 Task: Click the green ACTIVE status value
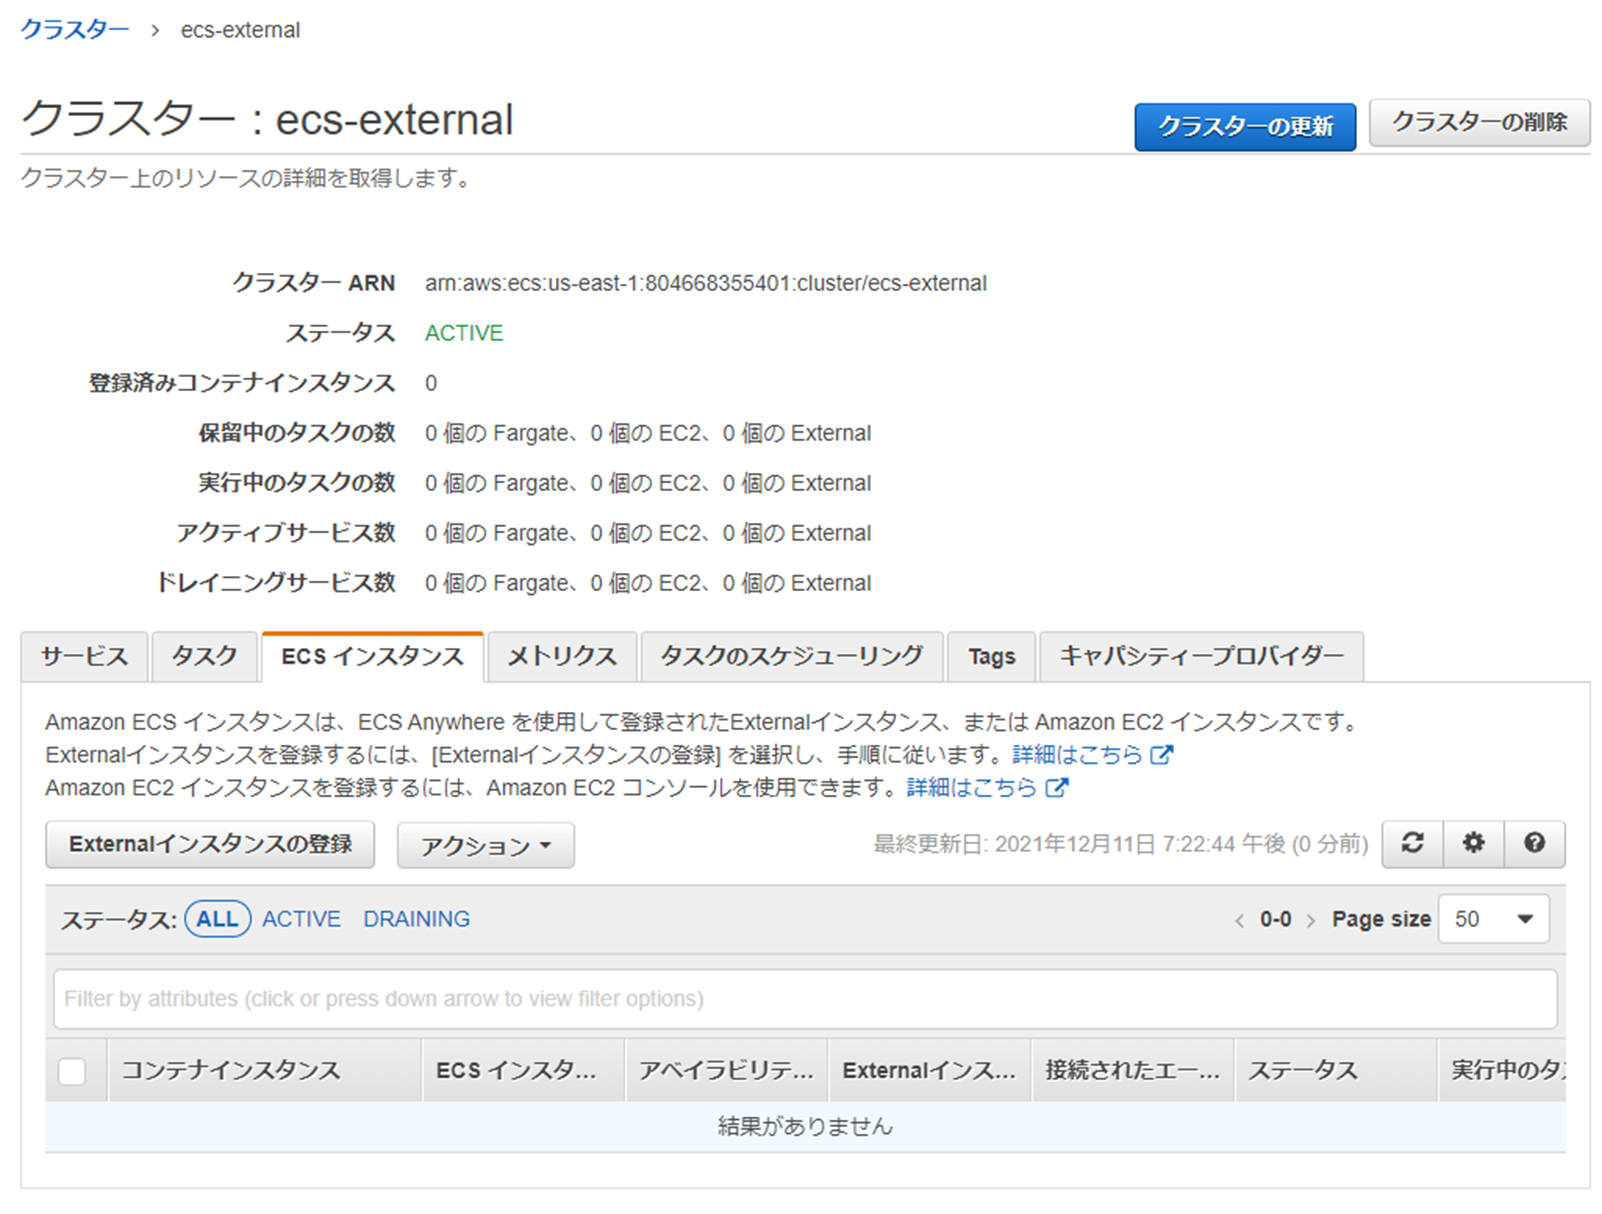[464, 333]
